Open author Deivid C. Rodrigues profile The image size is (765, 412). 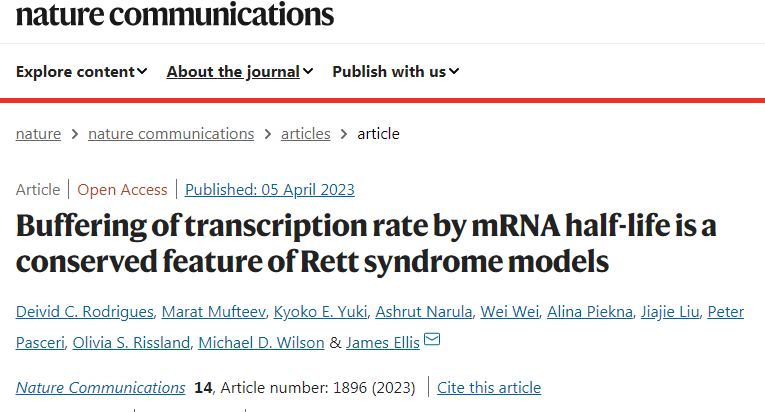[87, 312]
